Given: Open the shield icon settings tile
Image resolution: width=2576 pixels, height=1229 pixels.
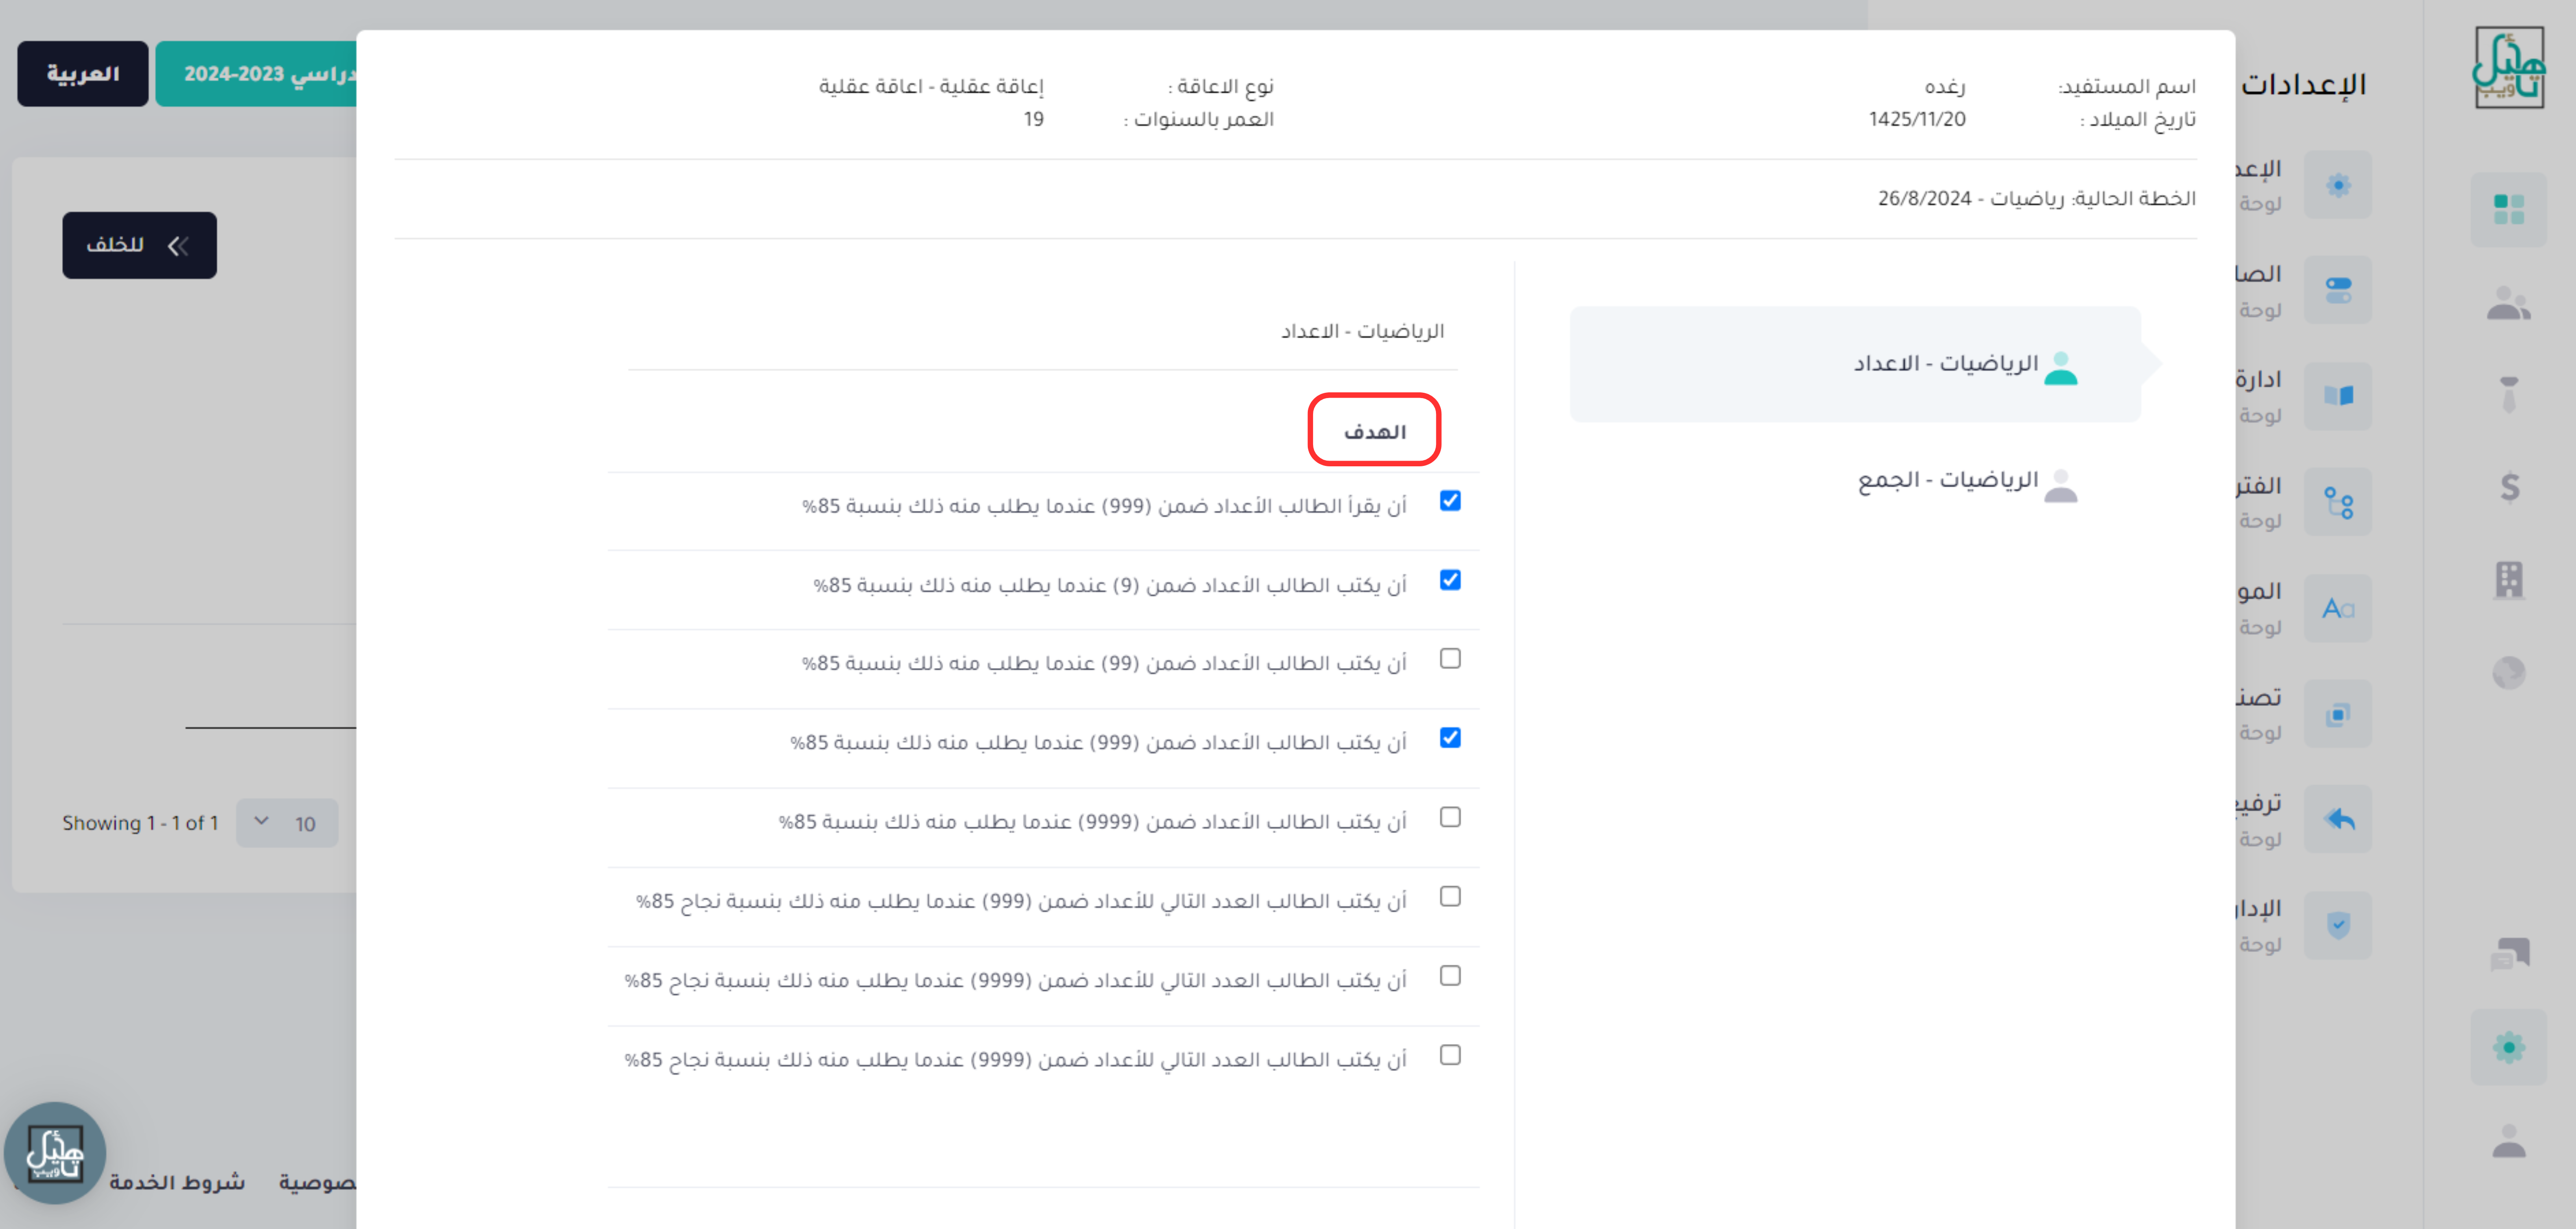Looking at the screenshot, I should point(2338,925).
